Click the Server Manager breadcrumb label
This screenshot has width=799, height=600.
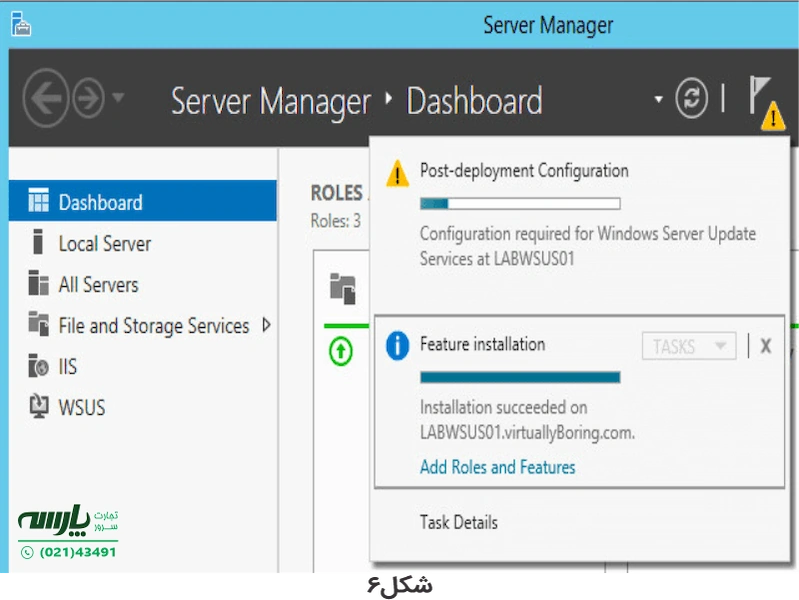click(x=271, y=101)
